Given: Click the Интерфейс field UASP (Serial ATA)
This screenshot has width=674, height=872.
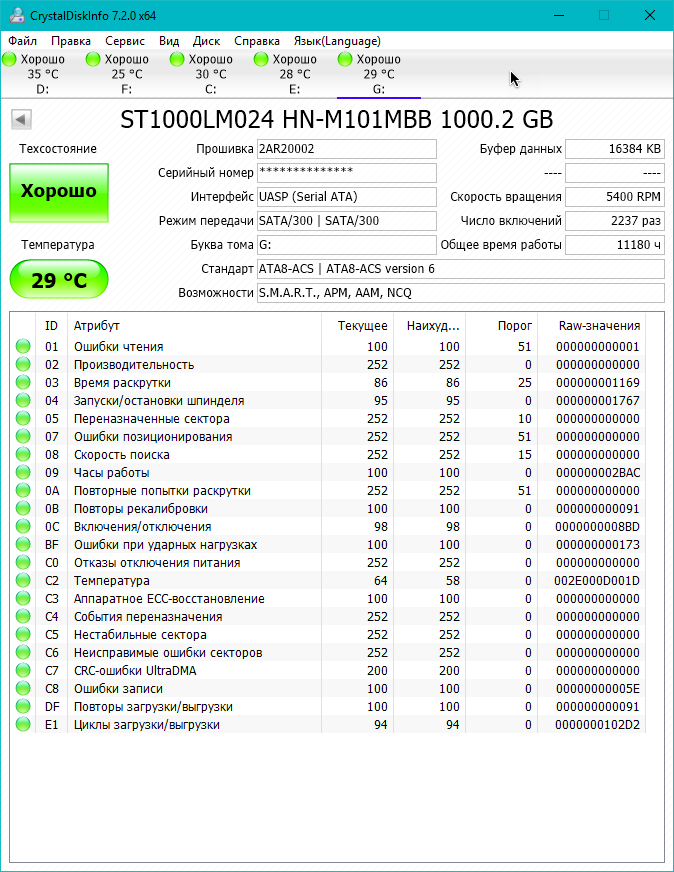Looking at the screenshot, I should pyautogui.click(x=346, y=197).
